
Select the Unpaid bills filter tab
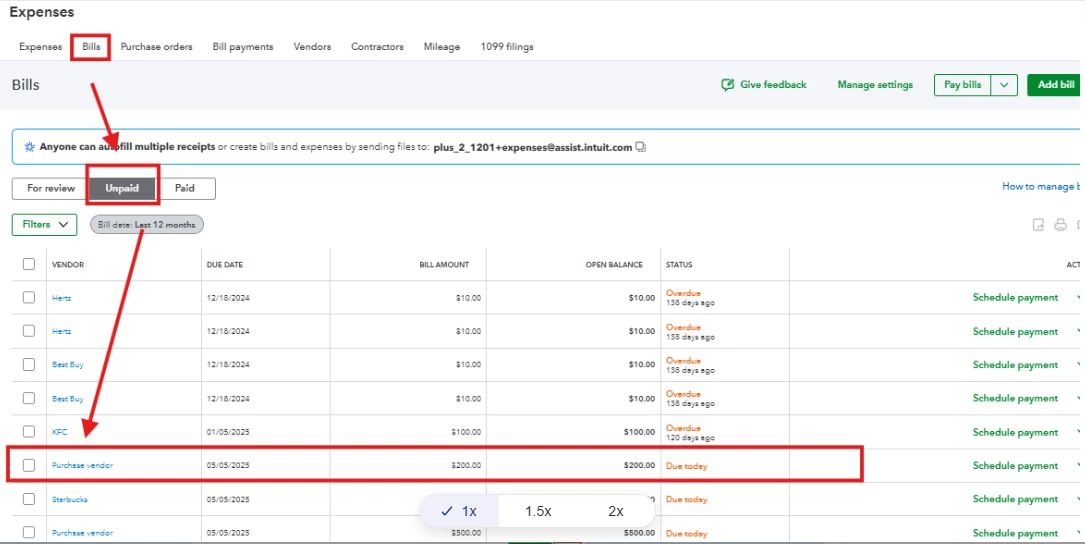pos(122,188)
